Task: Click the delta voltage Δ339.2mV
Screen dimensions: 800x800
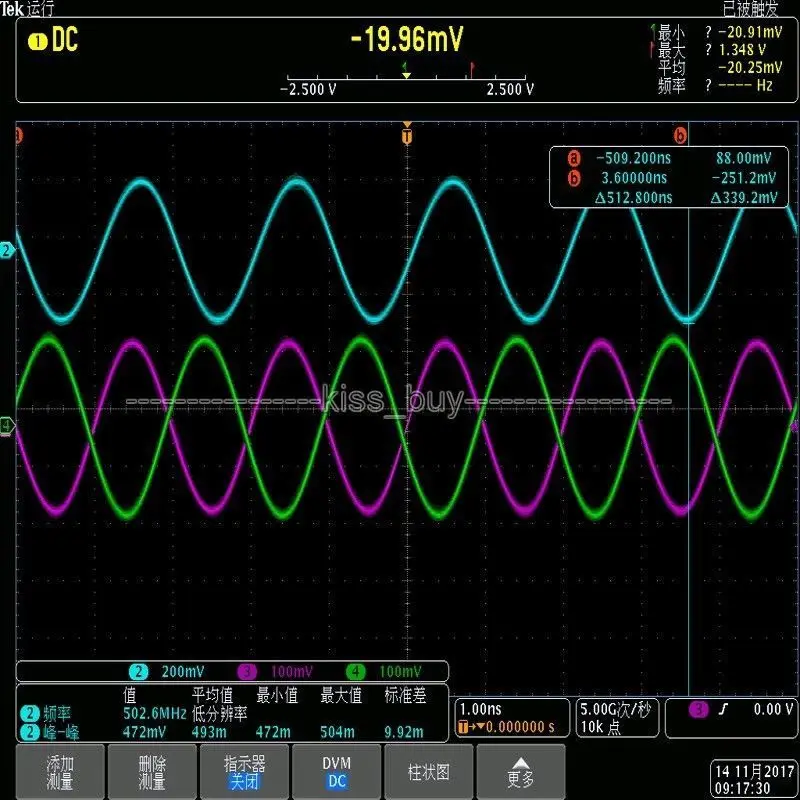Action: [744, 197]
